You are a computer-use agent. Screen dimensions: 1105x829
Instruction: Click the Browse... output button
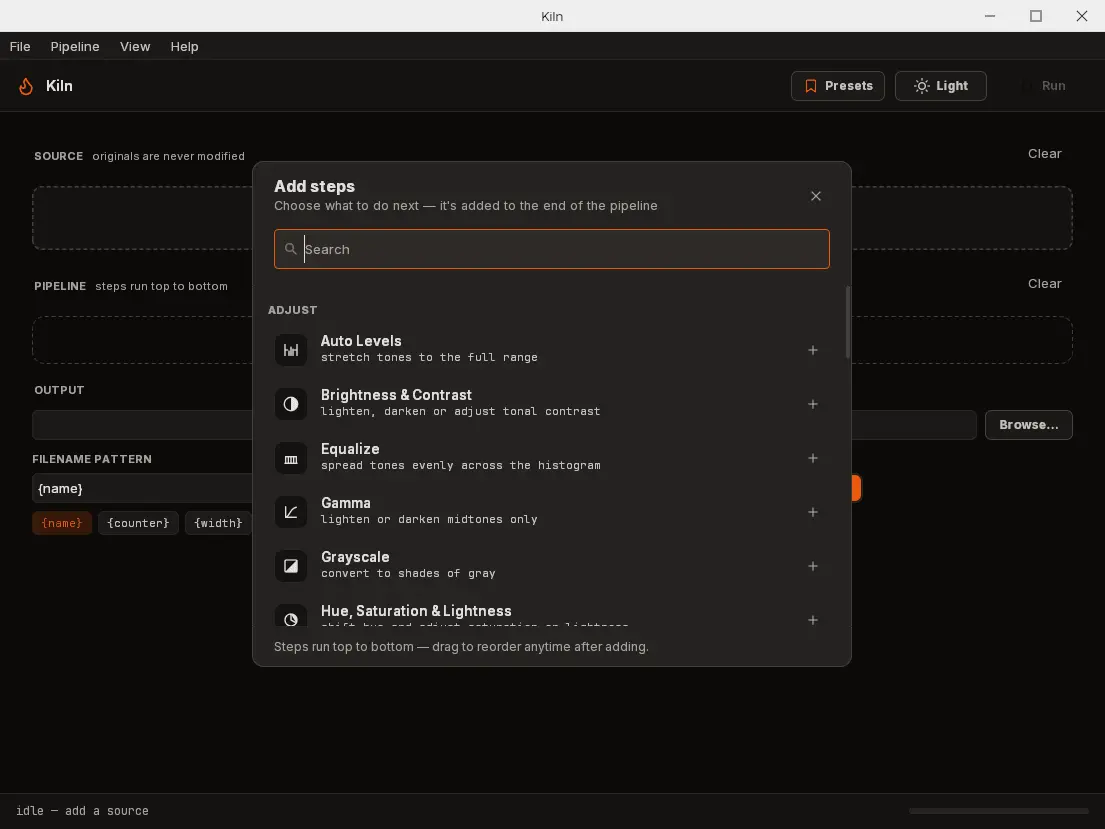pos(1028,425)
